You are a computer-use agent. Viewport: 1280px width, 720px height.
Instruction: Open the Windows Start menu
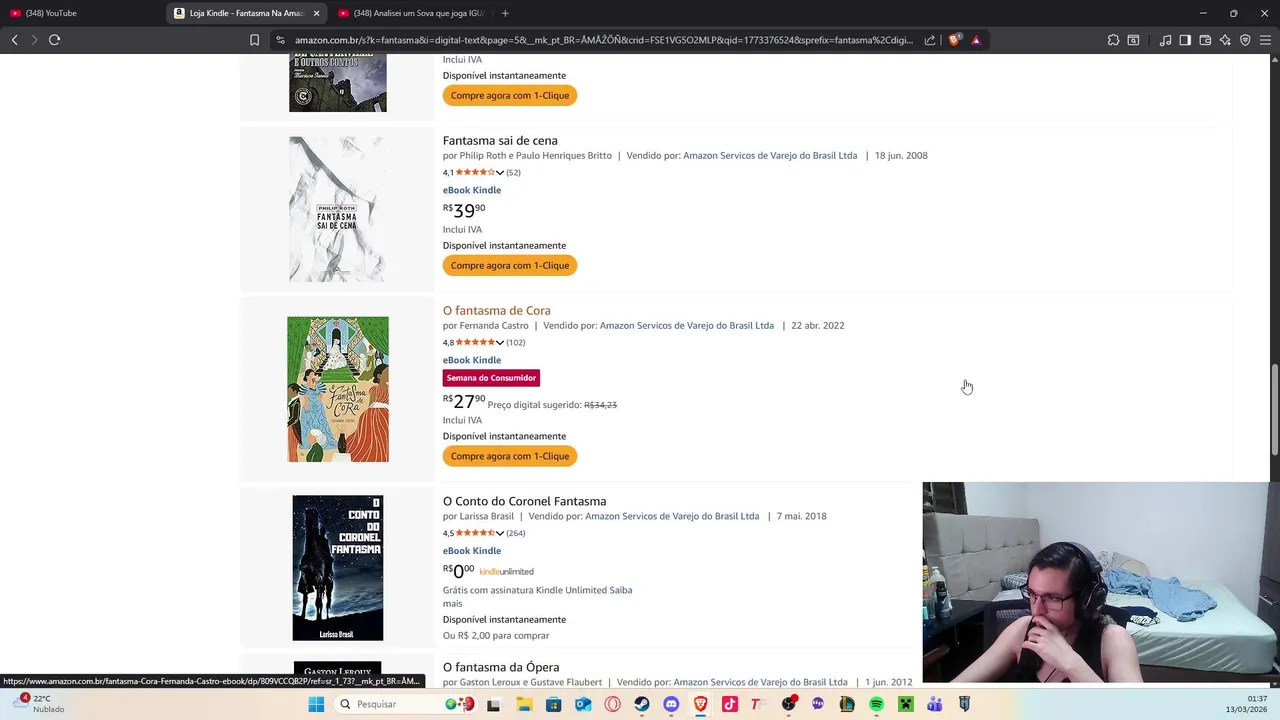point(316,704)
